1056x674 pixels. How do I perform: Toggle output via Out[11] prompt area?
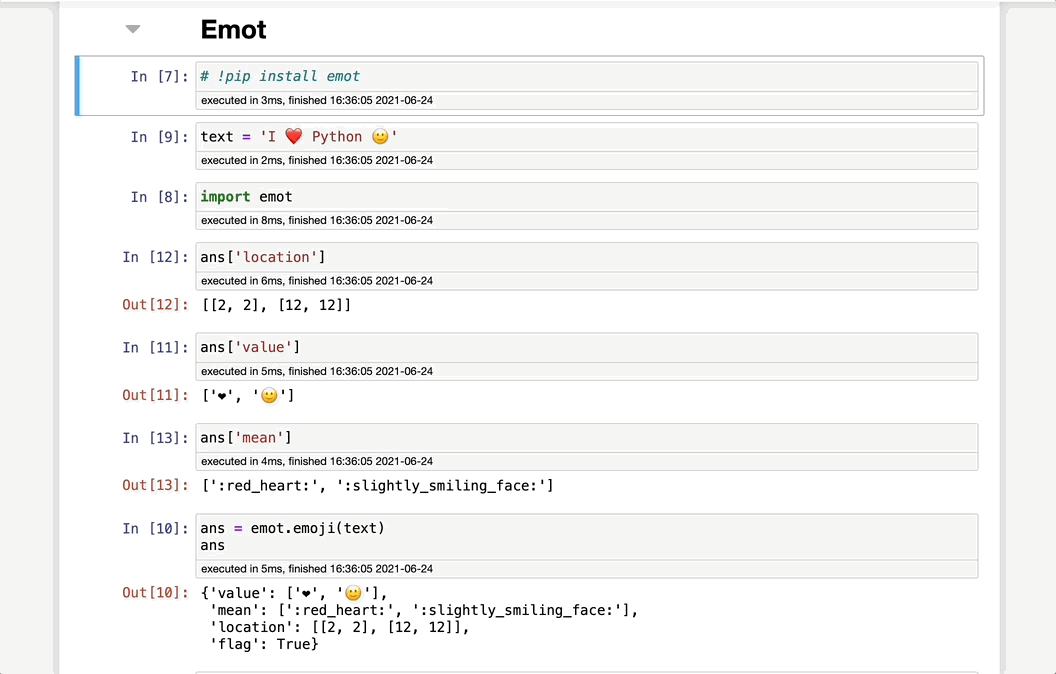(155, 395)
